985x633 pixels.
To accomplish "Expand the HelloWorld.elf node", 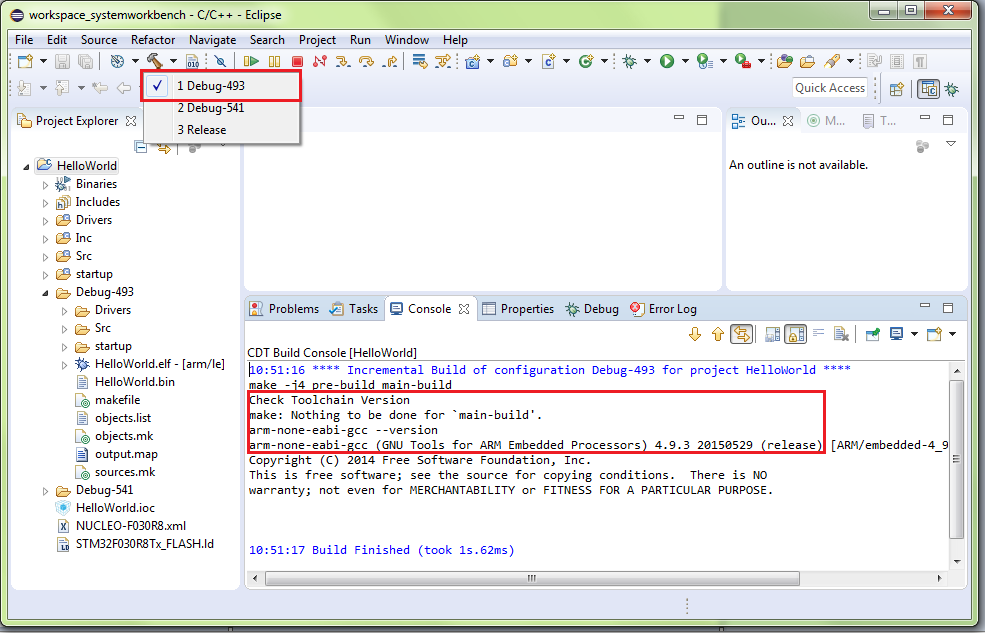I will pos(64,365).
